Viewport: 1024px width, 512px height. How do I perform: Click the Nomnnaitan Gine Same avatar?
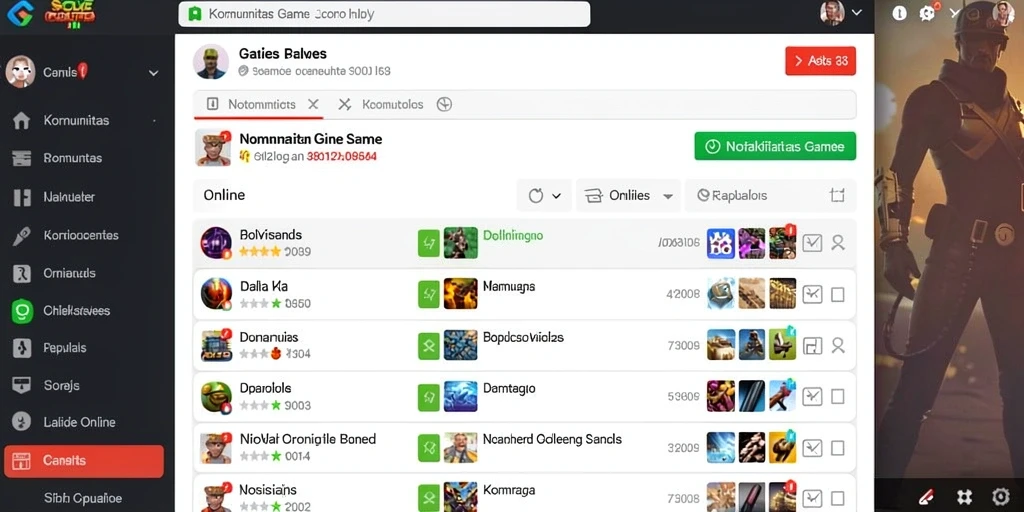click(213, 147)
